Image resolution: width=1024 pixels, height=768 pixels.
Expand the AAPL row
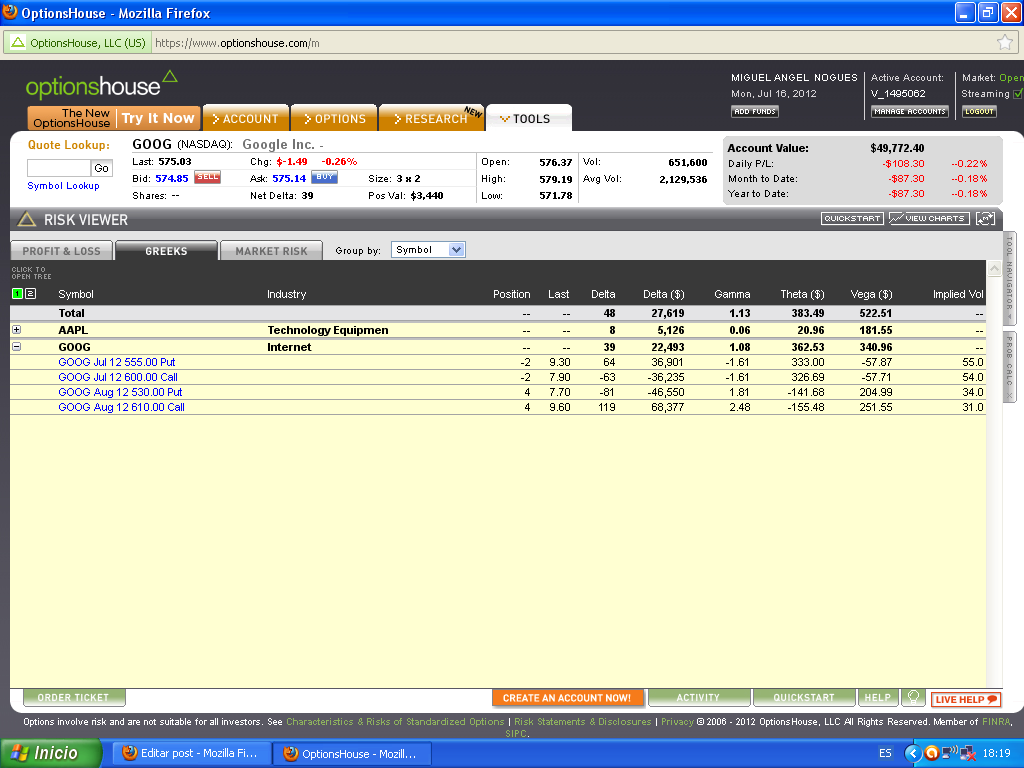[17, 330]
